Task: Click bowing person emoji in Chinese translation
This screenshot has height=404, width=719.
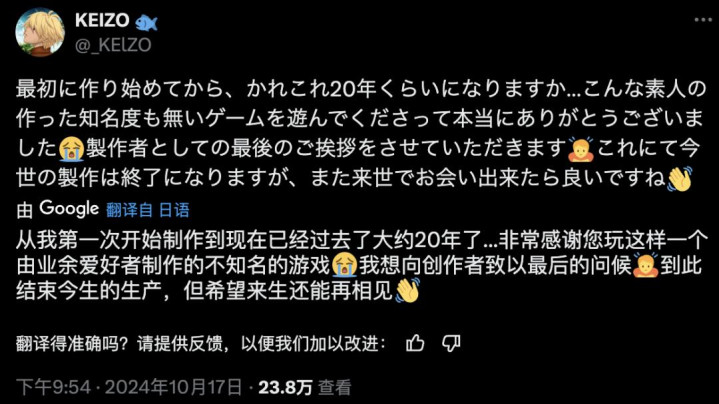Action: point(645,265)
